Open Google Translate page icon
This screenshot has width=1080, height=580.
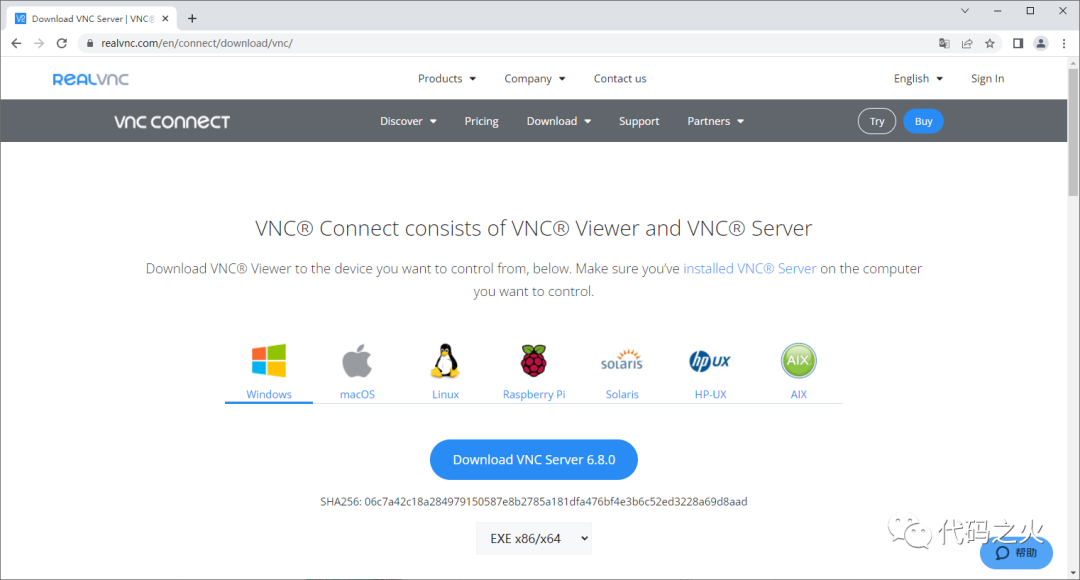click(x=944, y=43)
